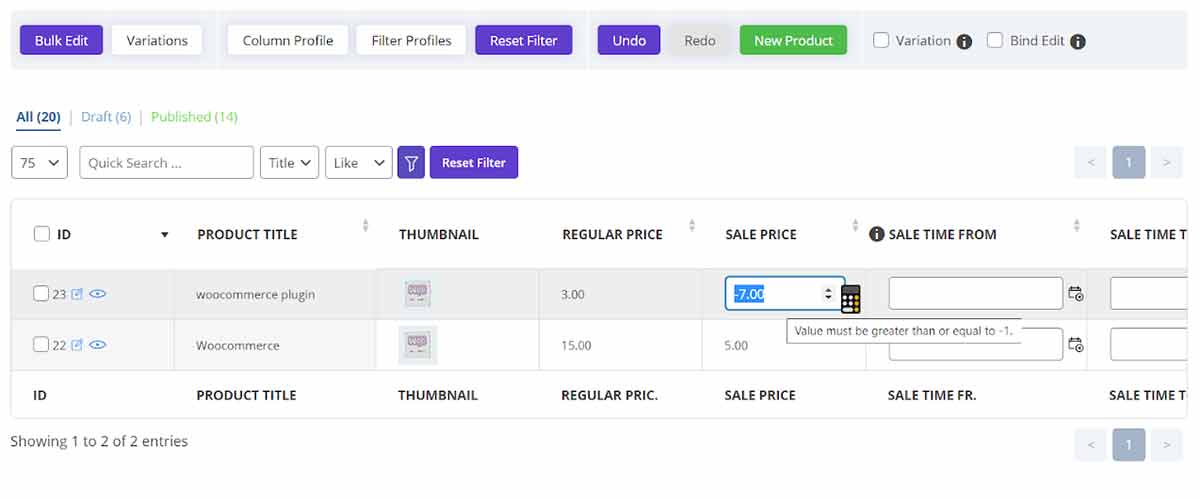Viewport: 1200px width, 499px height.
Task: Click the purple funnel filter icon
Action: tap(411, 163)
